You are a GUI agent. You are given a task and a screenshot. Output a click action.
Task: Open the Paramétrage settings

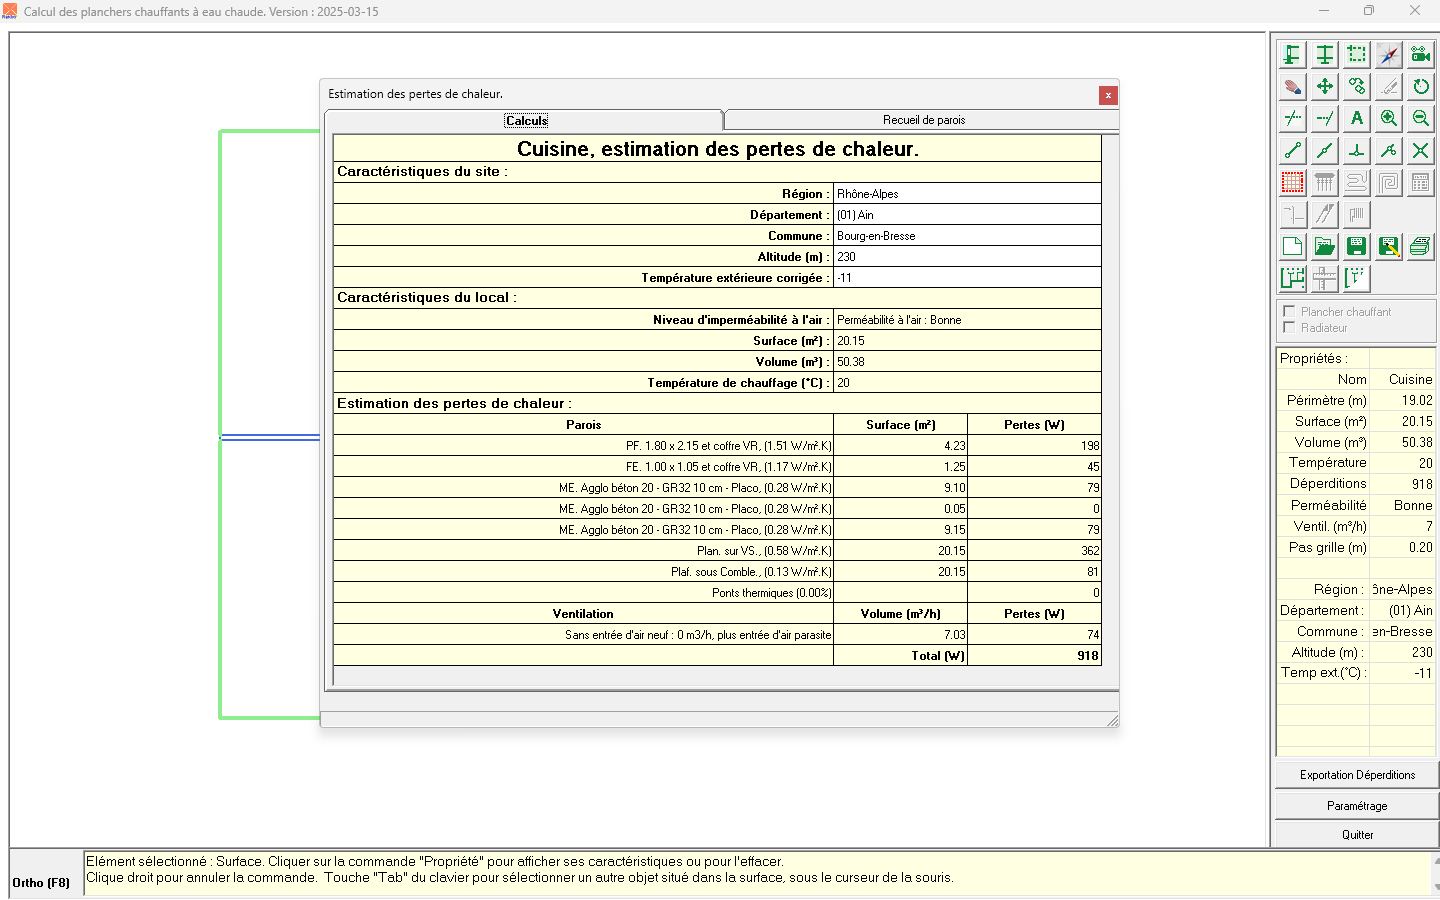pos(1355,805)
